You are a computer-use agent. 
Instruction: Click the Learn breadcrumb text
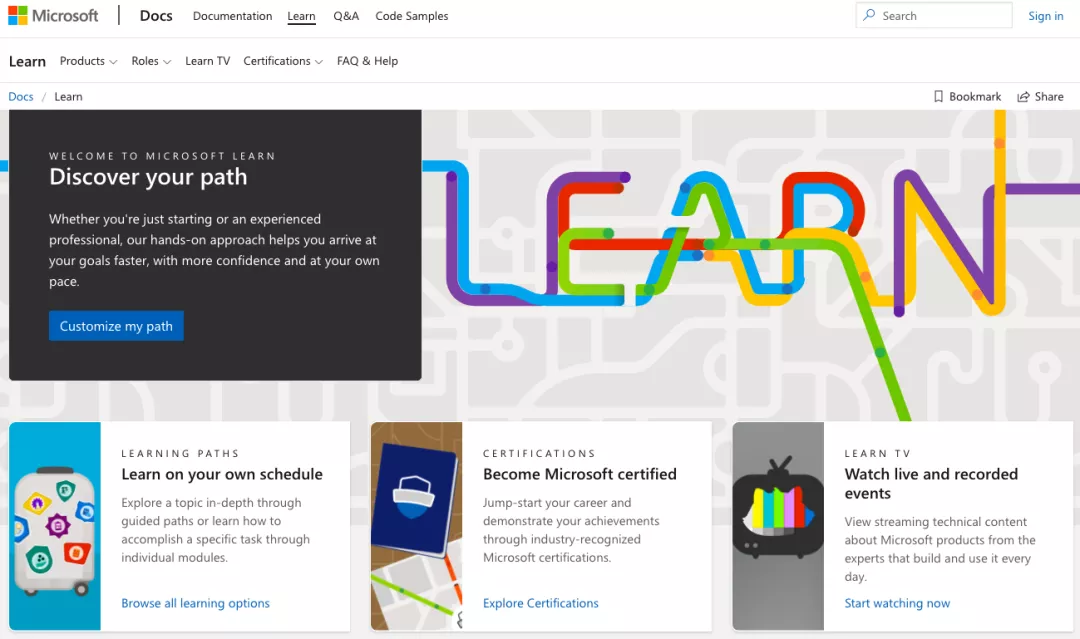tap(68, 96)
